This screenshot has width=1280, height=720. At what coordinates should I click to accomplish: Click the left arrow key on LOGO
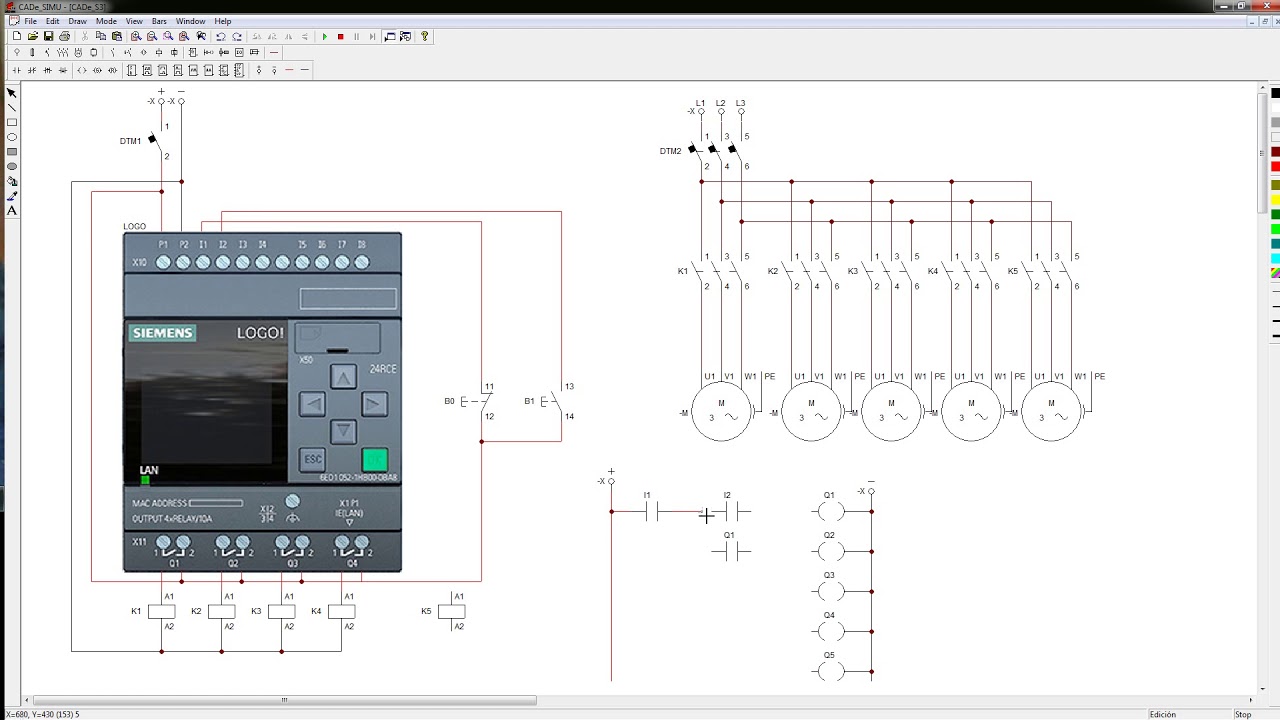[312, 404]
